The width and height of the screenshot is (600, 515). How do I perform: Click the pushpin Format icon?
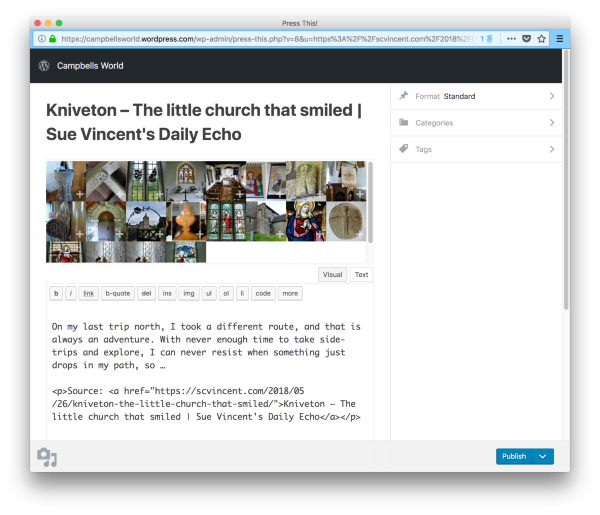coord(404,96)
